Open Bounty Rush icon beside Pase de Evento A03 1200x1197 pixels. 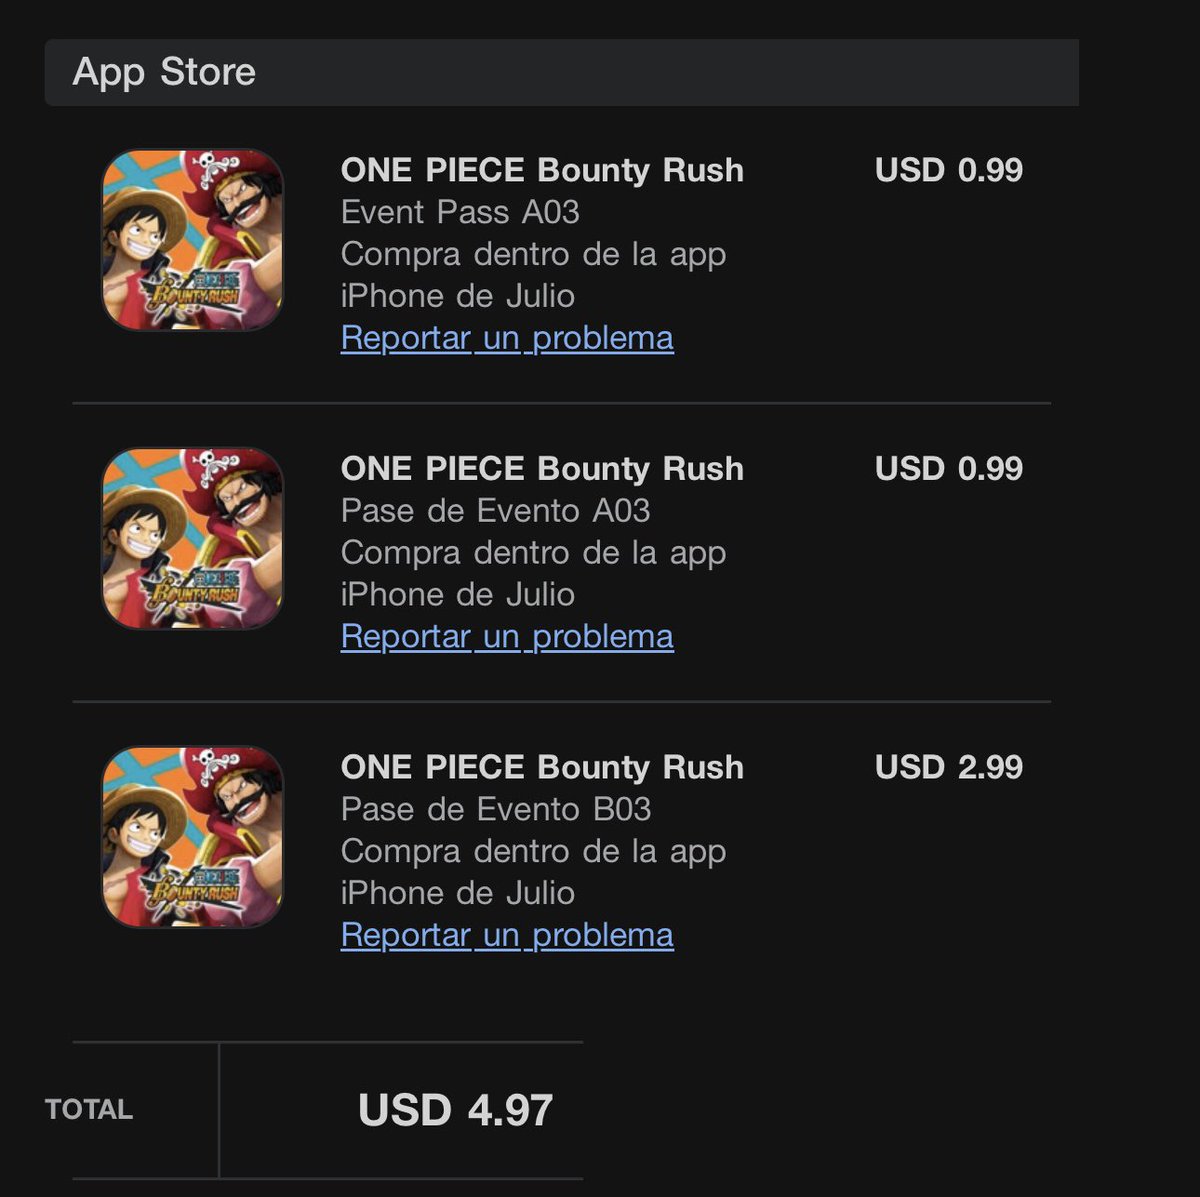coord(193,538)
